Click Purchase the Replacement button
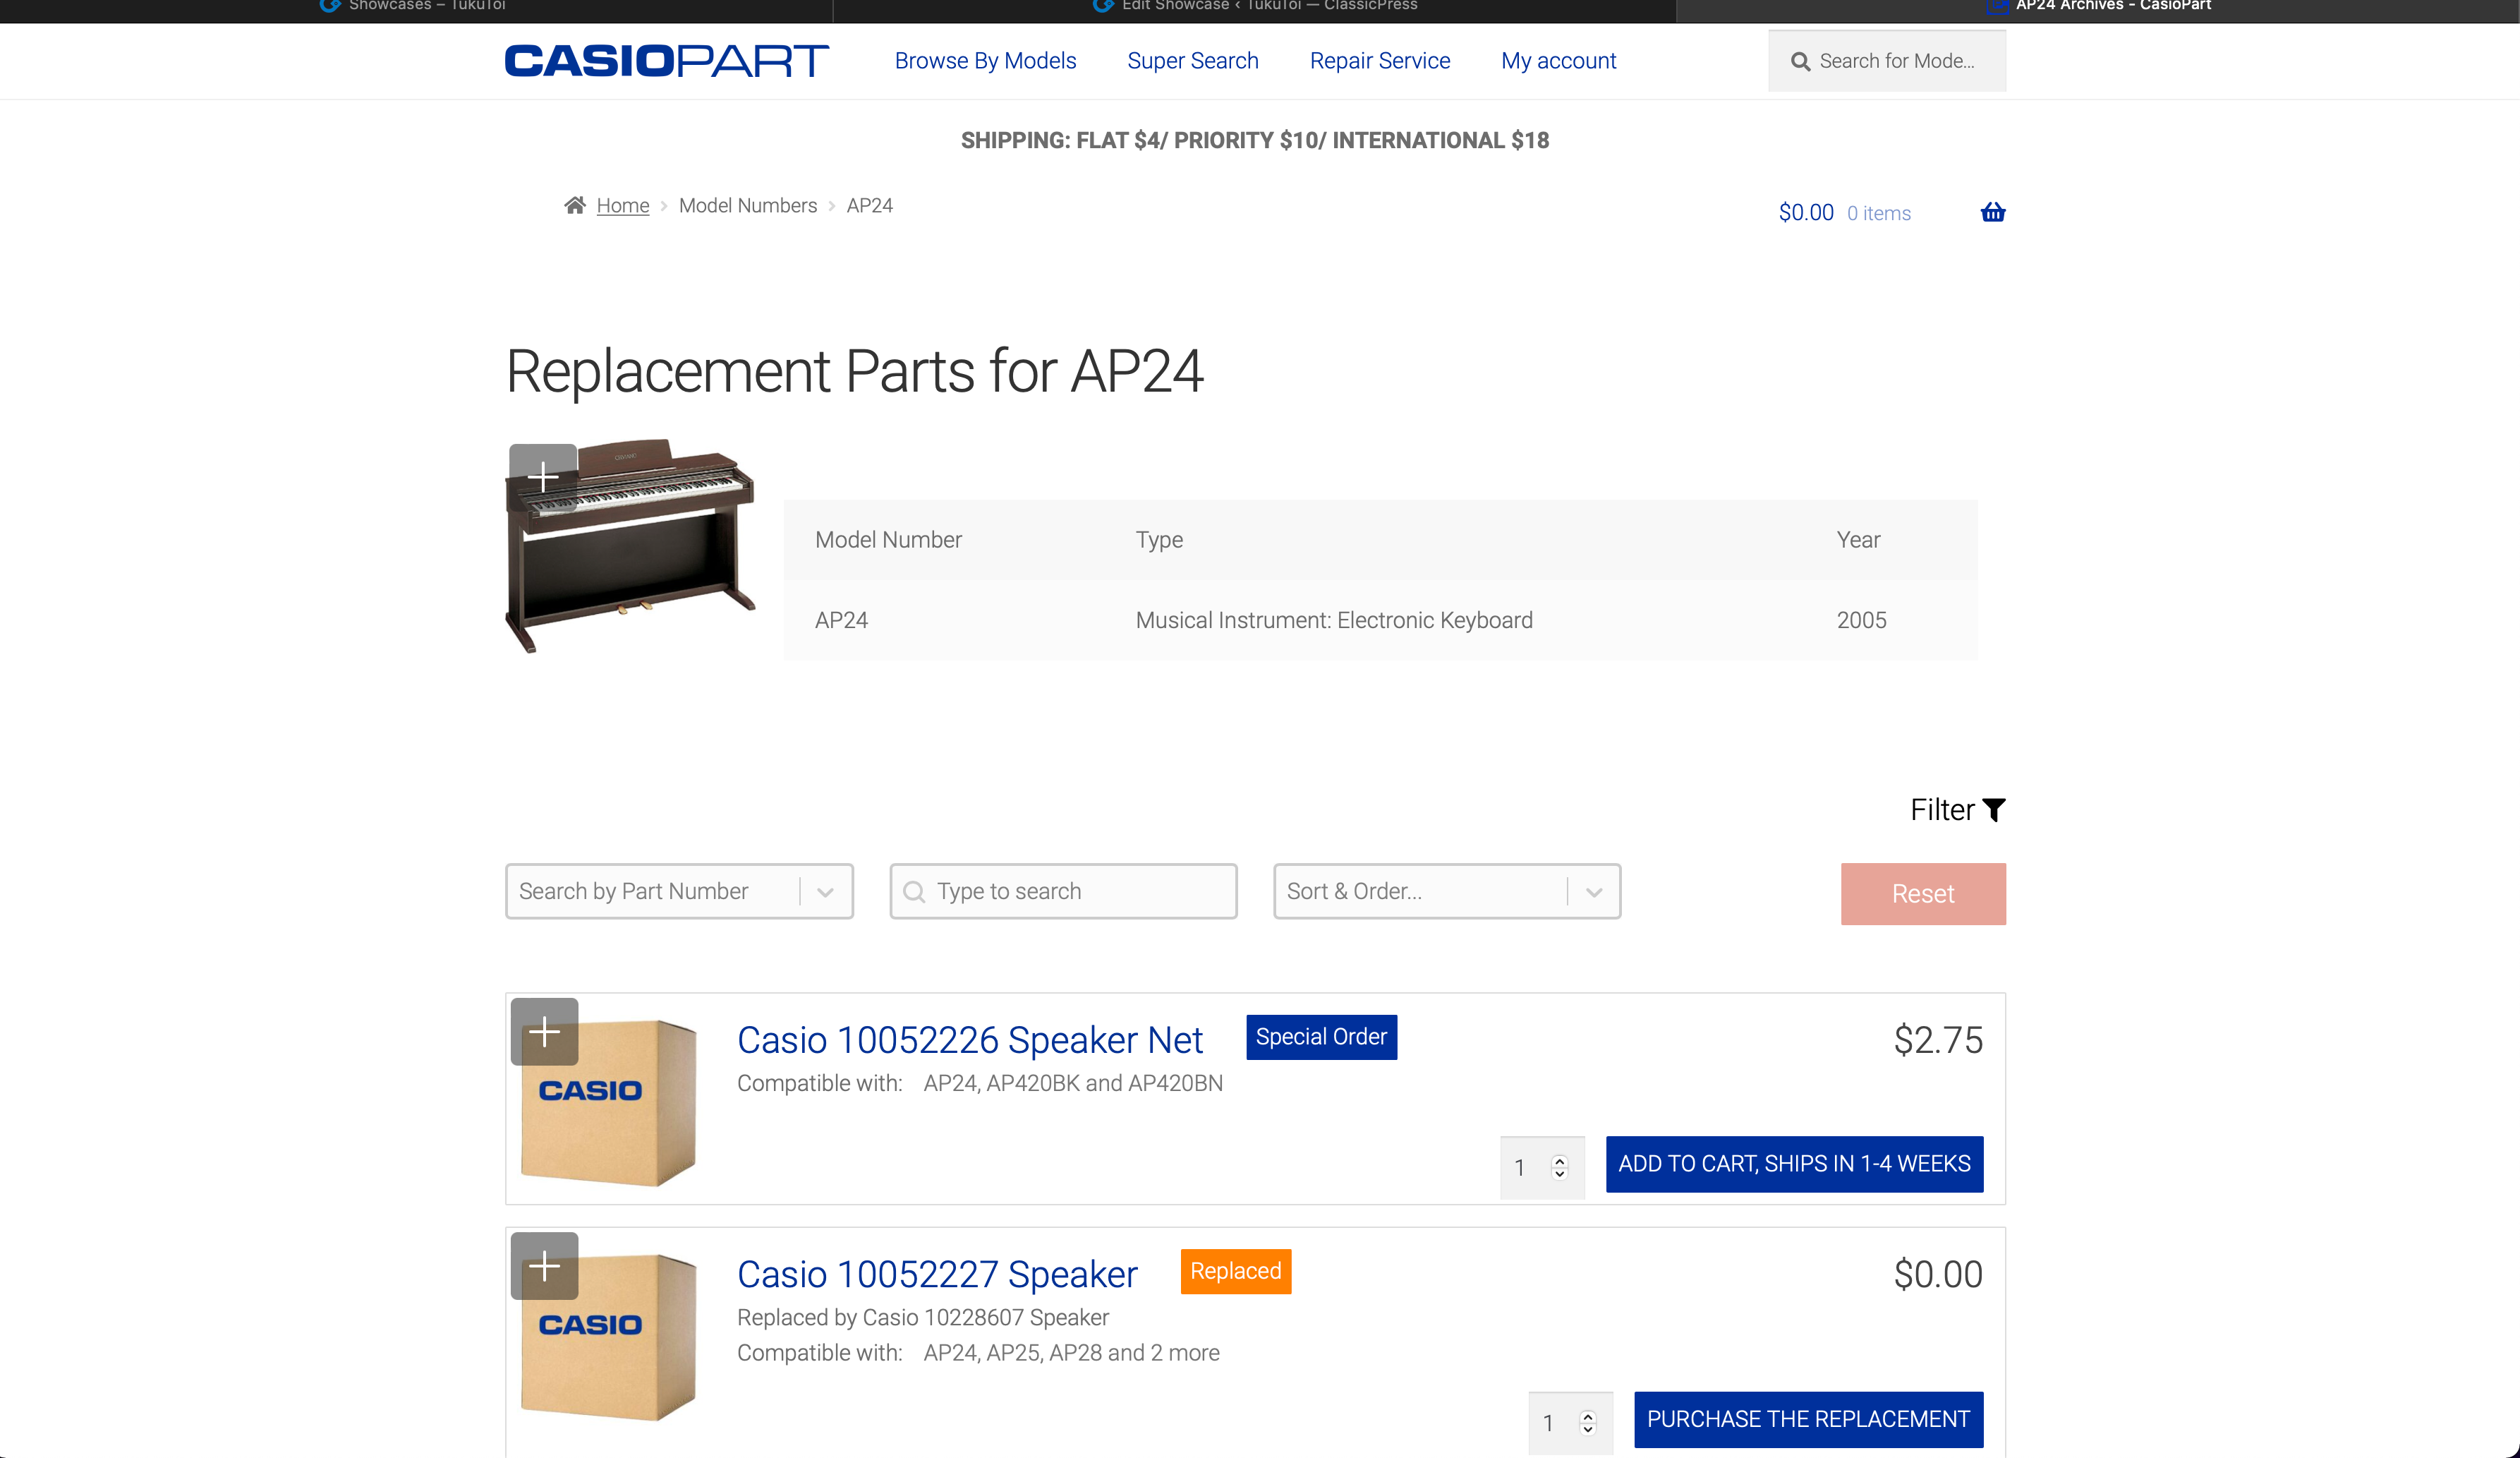 click(x=1808, y=1419)
